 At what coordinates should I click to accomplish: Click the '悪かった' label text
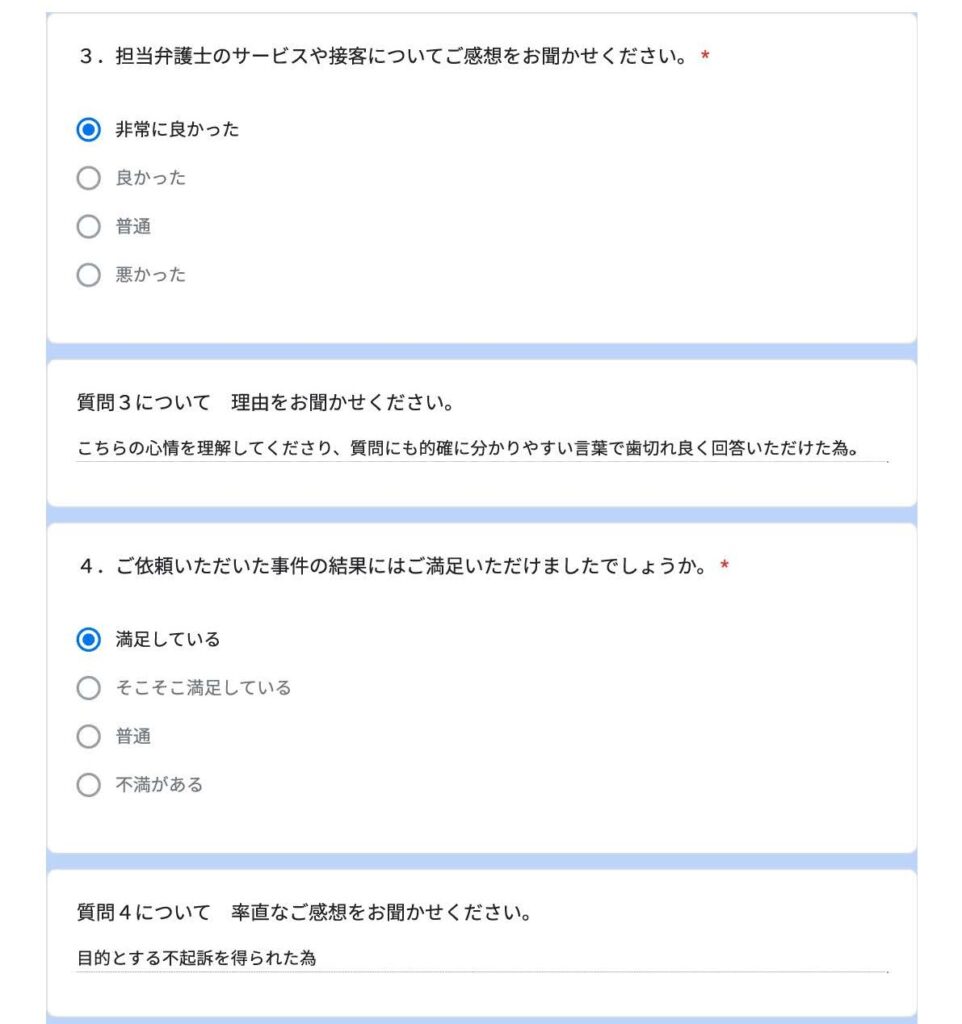tap(151, 275)
